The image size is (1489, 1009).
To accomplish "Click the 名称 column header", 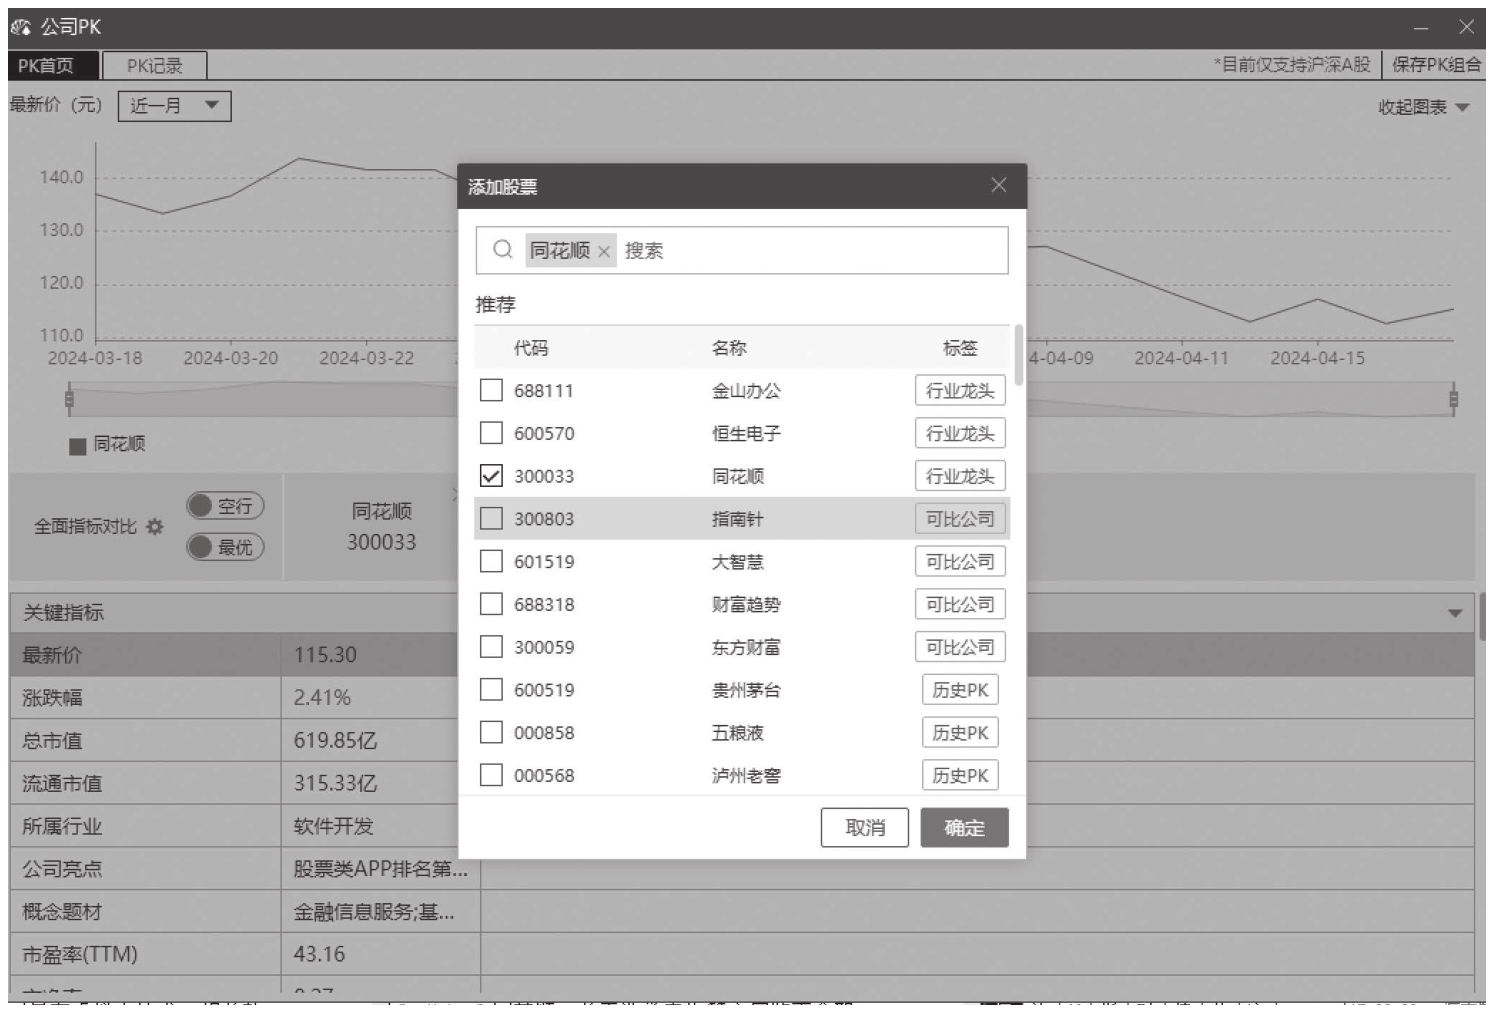I will pyautogui.click(x=729, y=348).
